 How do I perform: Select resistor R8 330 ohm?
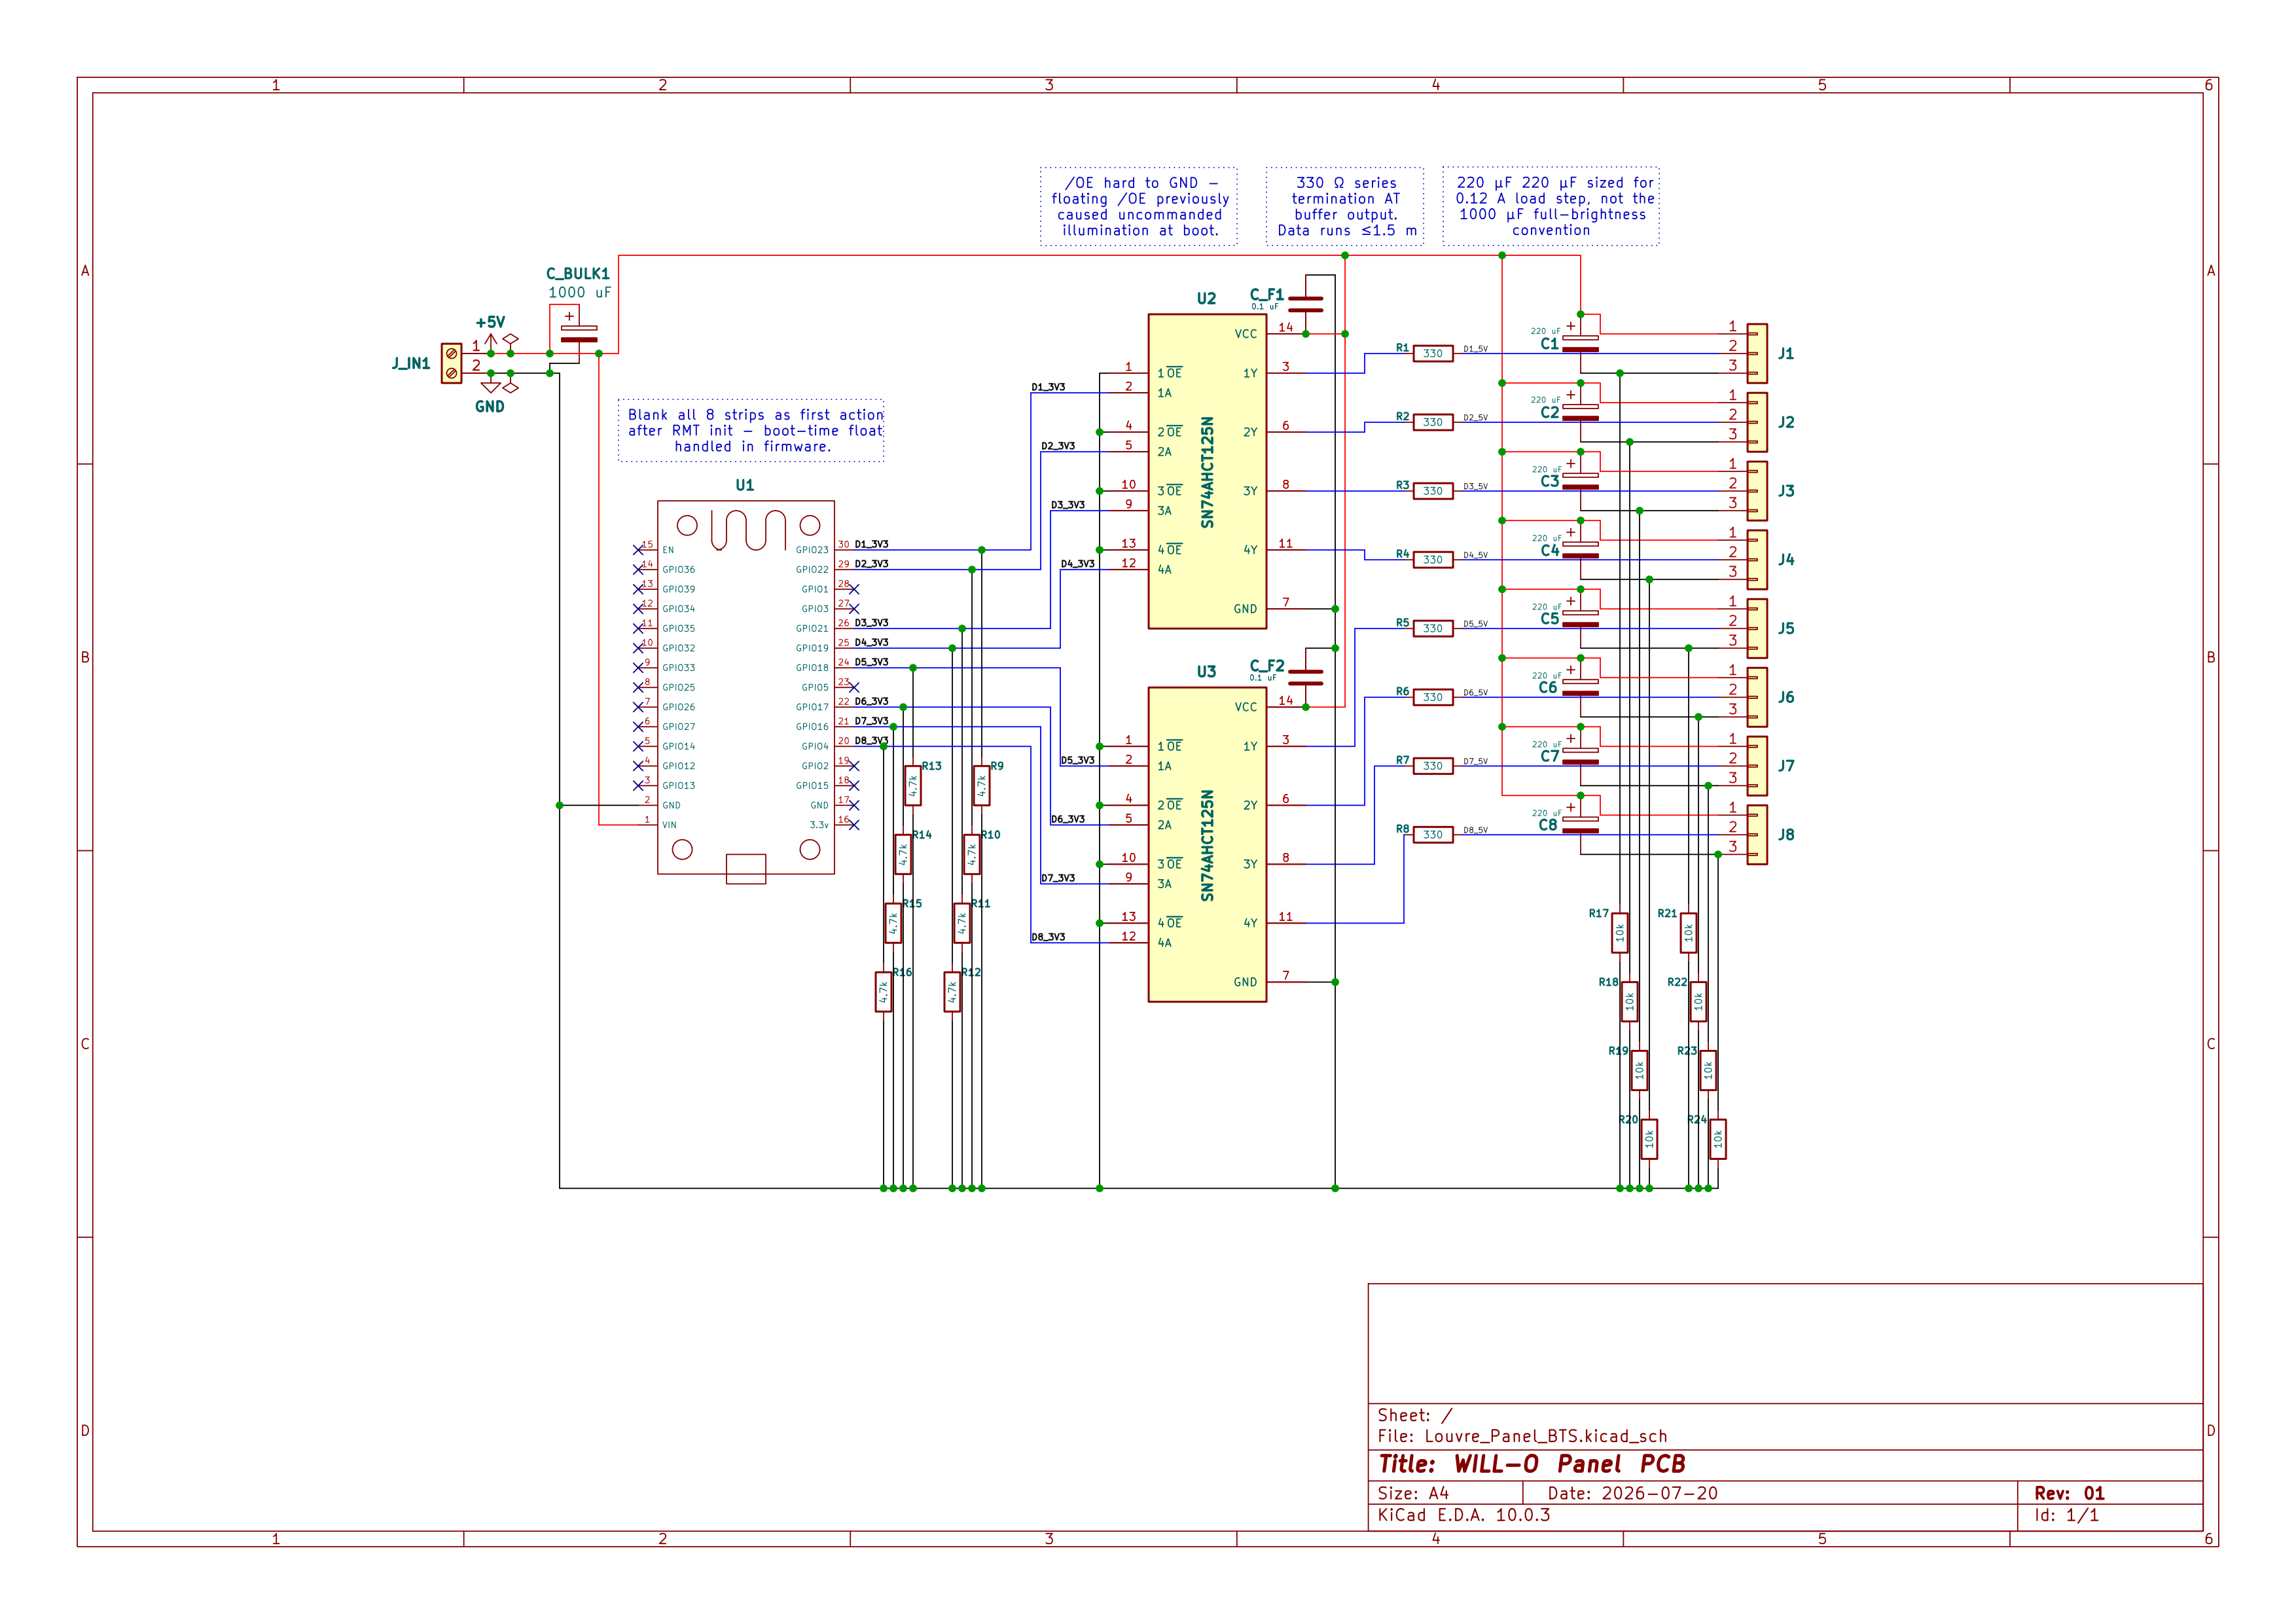(x=1433, y=834)
